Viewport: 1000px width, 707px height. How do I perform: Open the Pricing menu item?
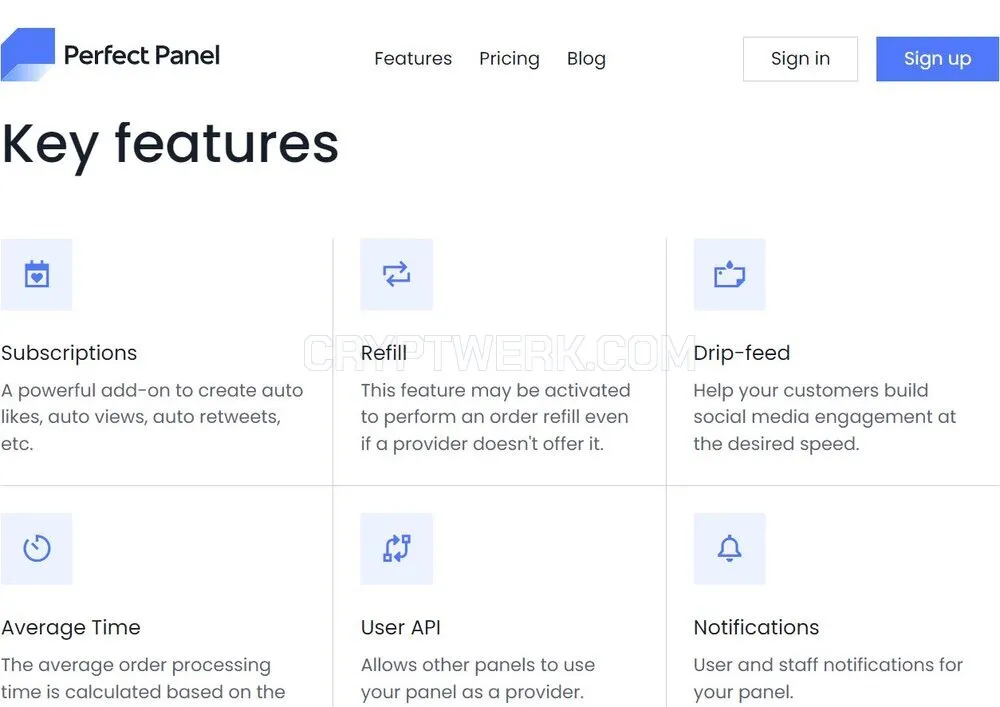pyautogui.click(x=510, y=59)
